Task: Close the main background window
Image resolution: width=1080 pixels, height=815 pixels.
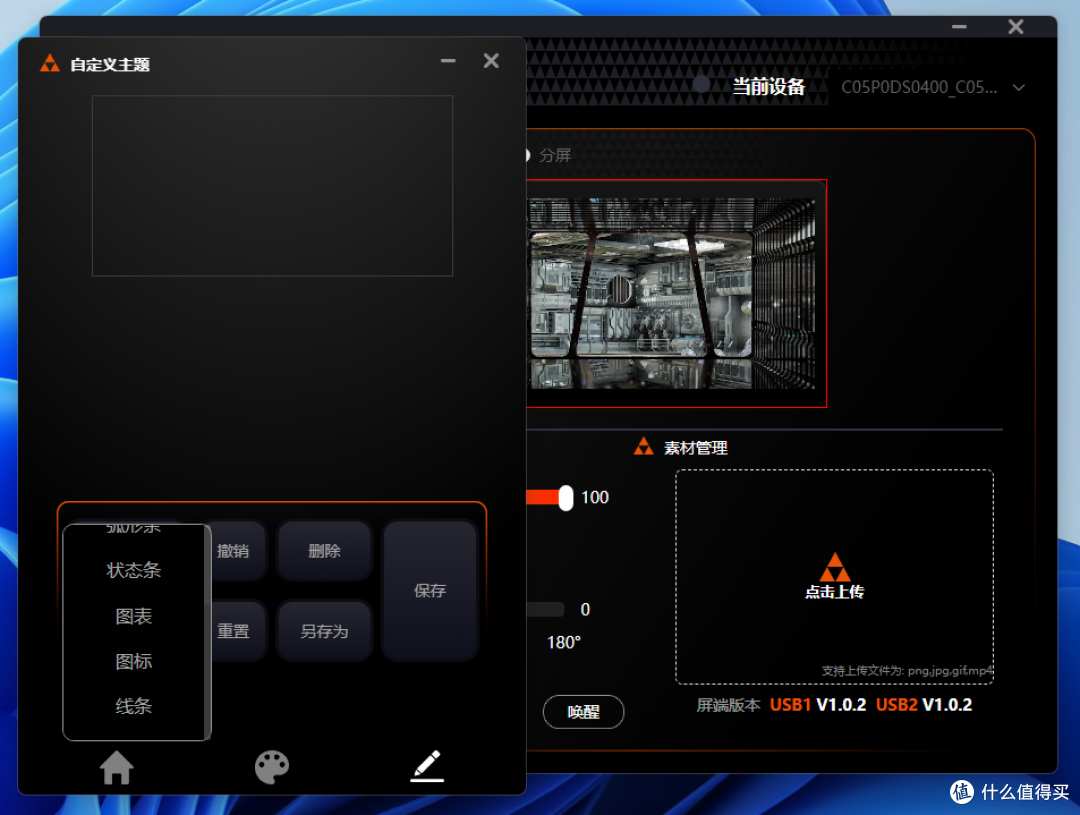Action: pyautogui.click(x=1015, y=27)
